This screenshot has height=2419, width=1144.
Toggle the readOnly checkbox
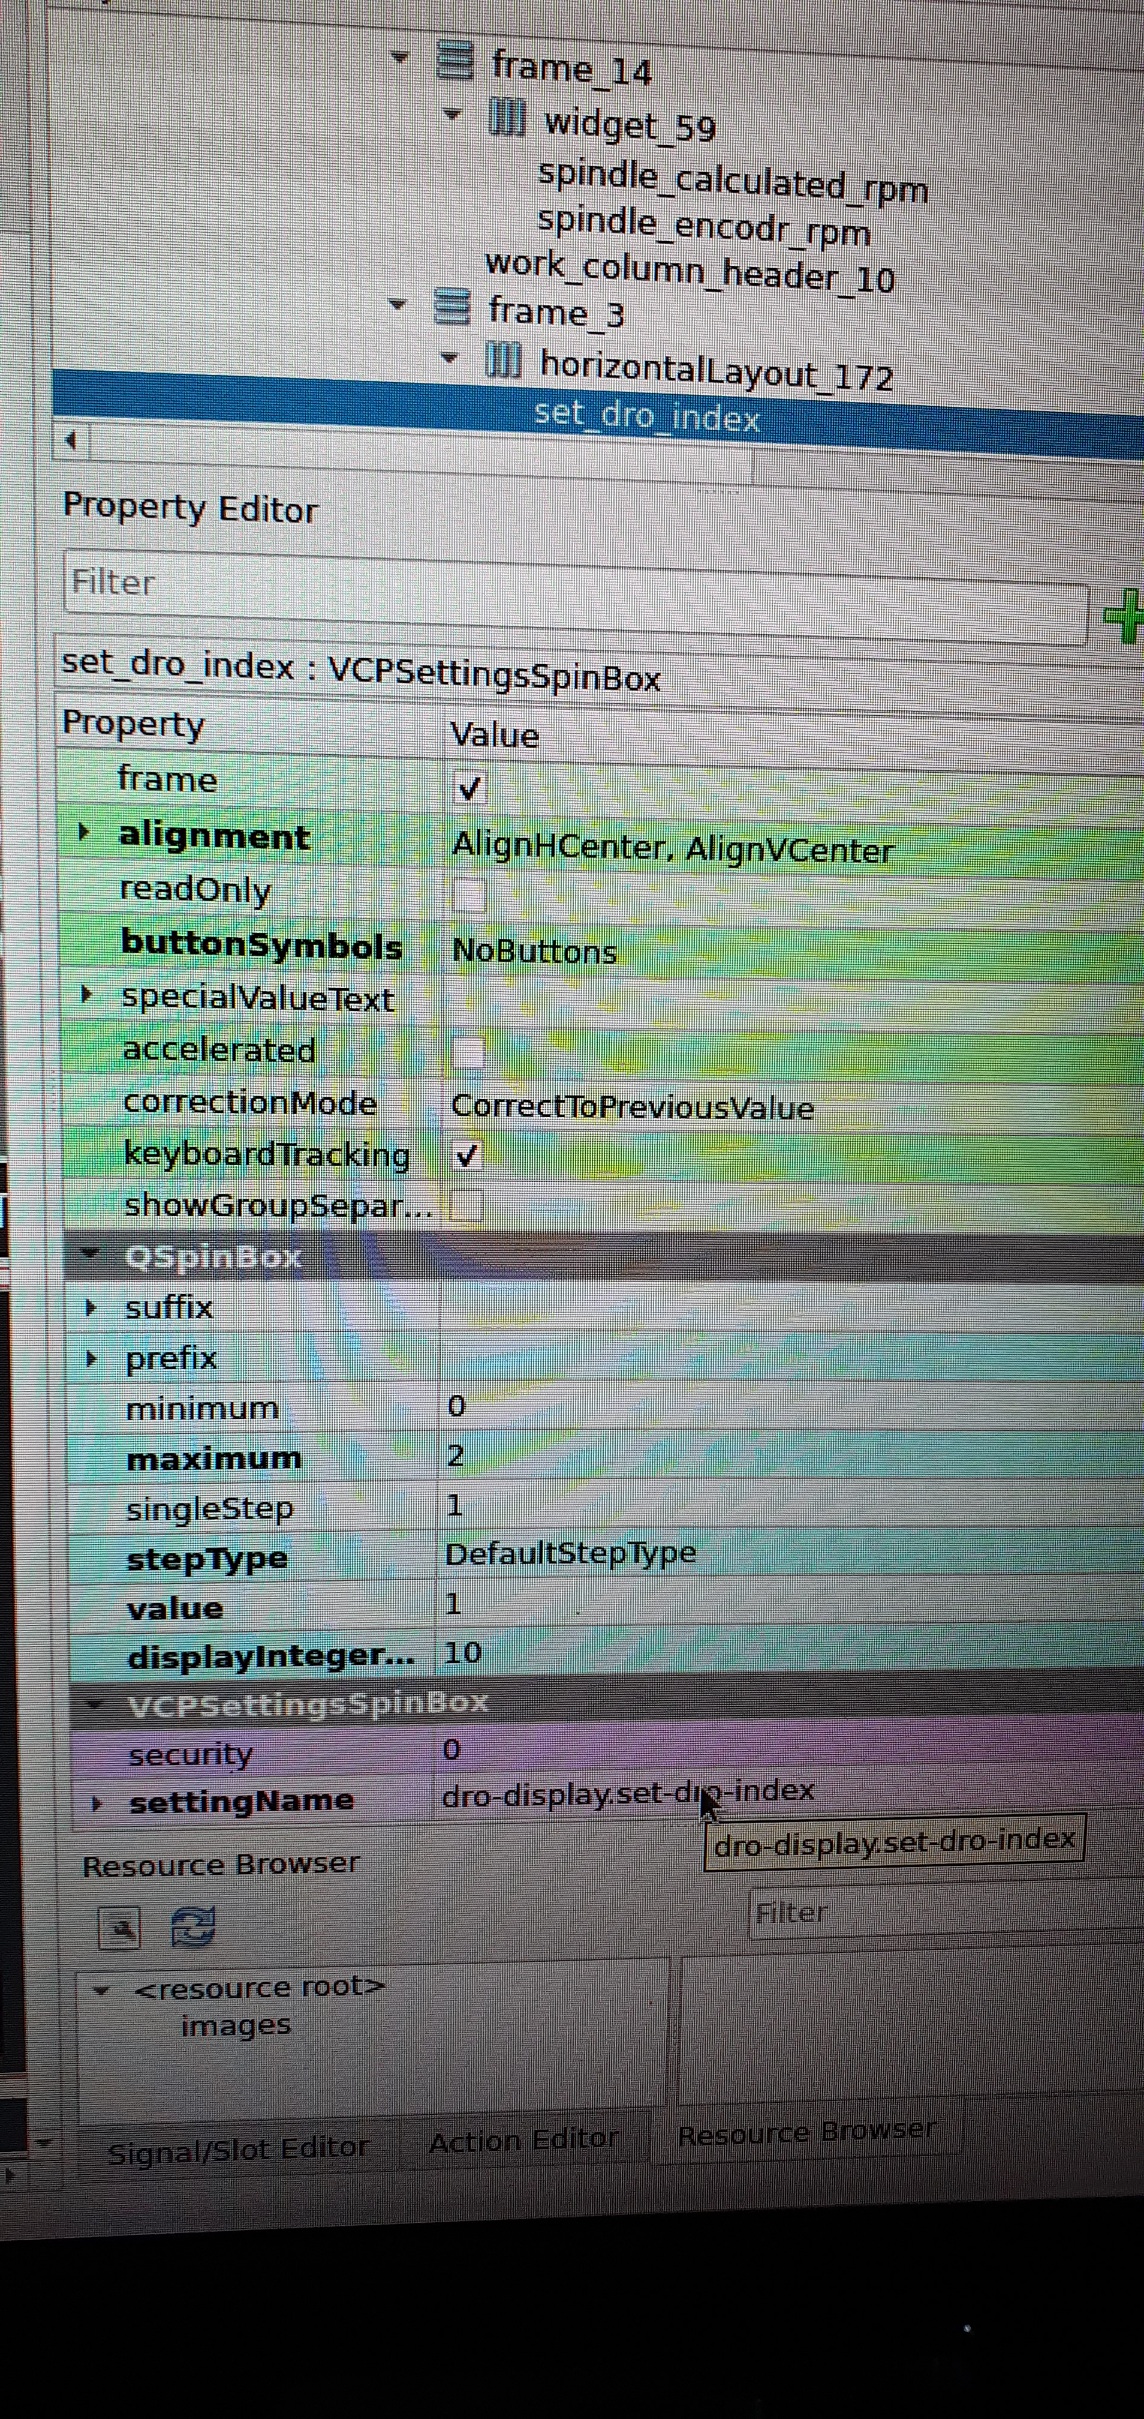[x=468, y=894]
